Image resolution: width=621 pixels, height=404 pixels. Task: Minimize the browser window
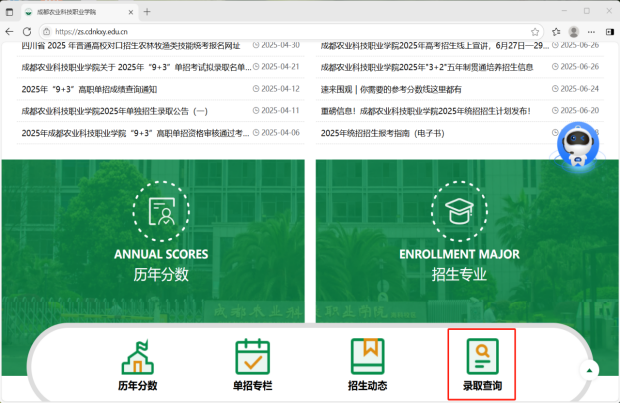coord(564,11)
